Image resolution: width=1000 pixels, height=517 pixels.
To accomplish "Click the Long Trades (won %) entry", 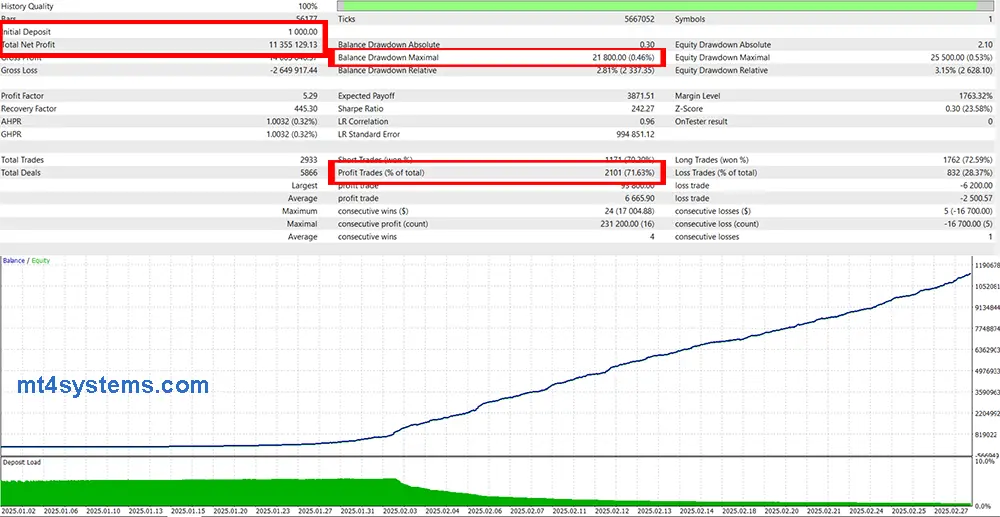I will point(712,160).
